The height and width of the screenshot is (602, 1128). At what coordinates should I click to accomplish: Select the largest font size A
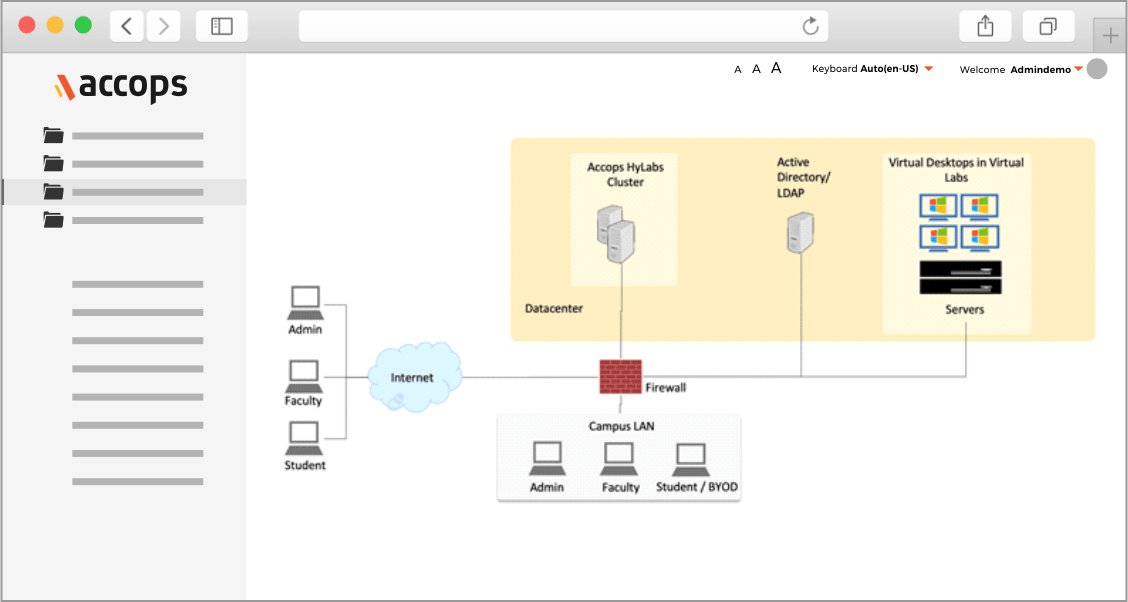click(776, 68)
